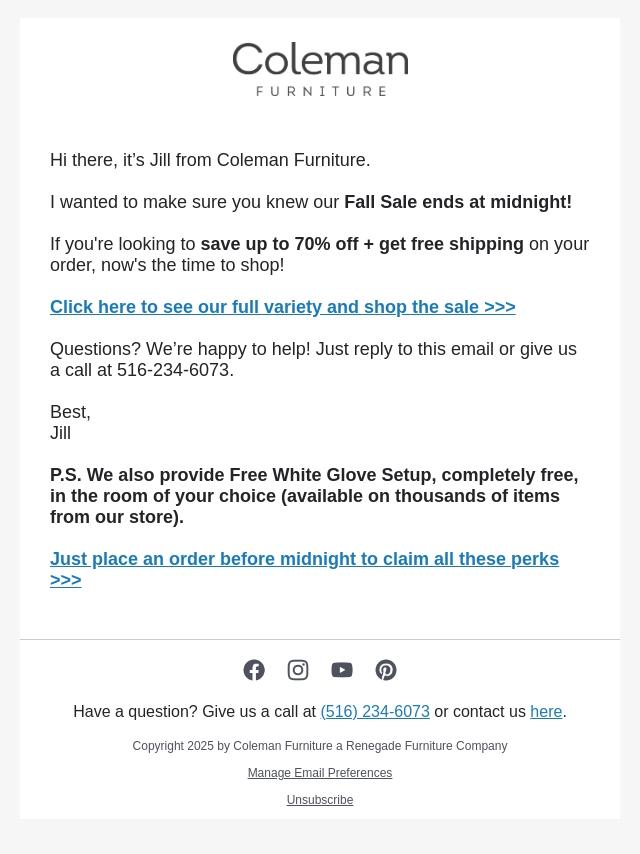Click the 516-234-6073 number in the body
Image resolution: width=640 pixels, height=854 pixels.
[x=173, y=370]
